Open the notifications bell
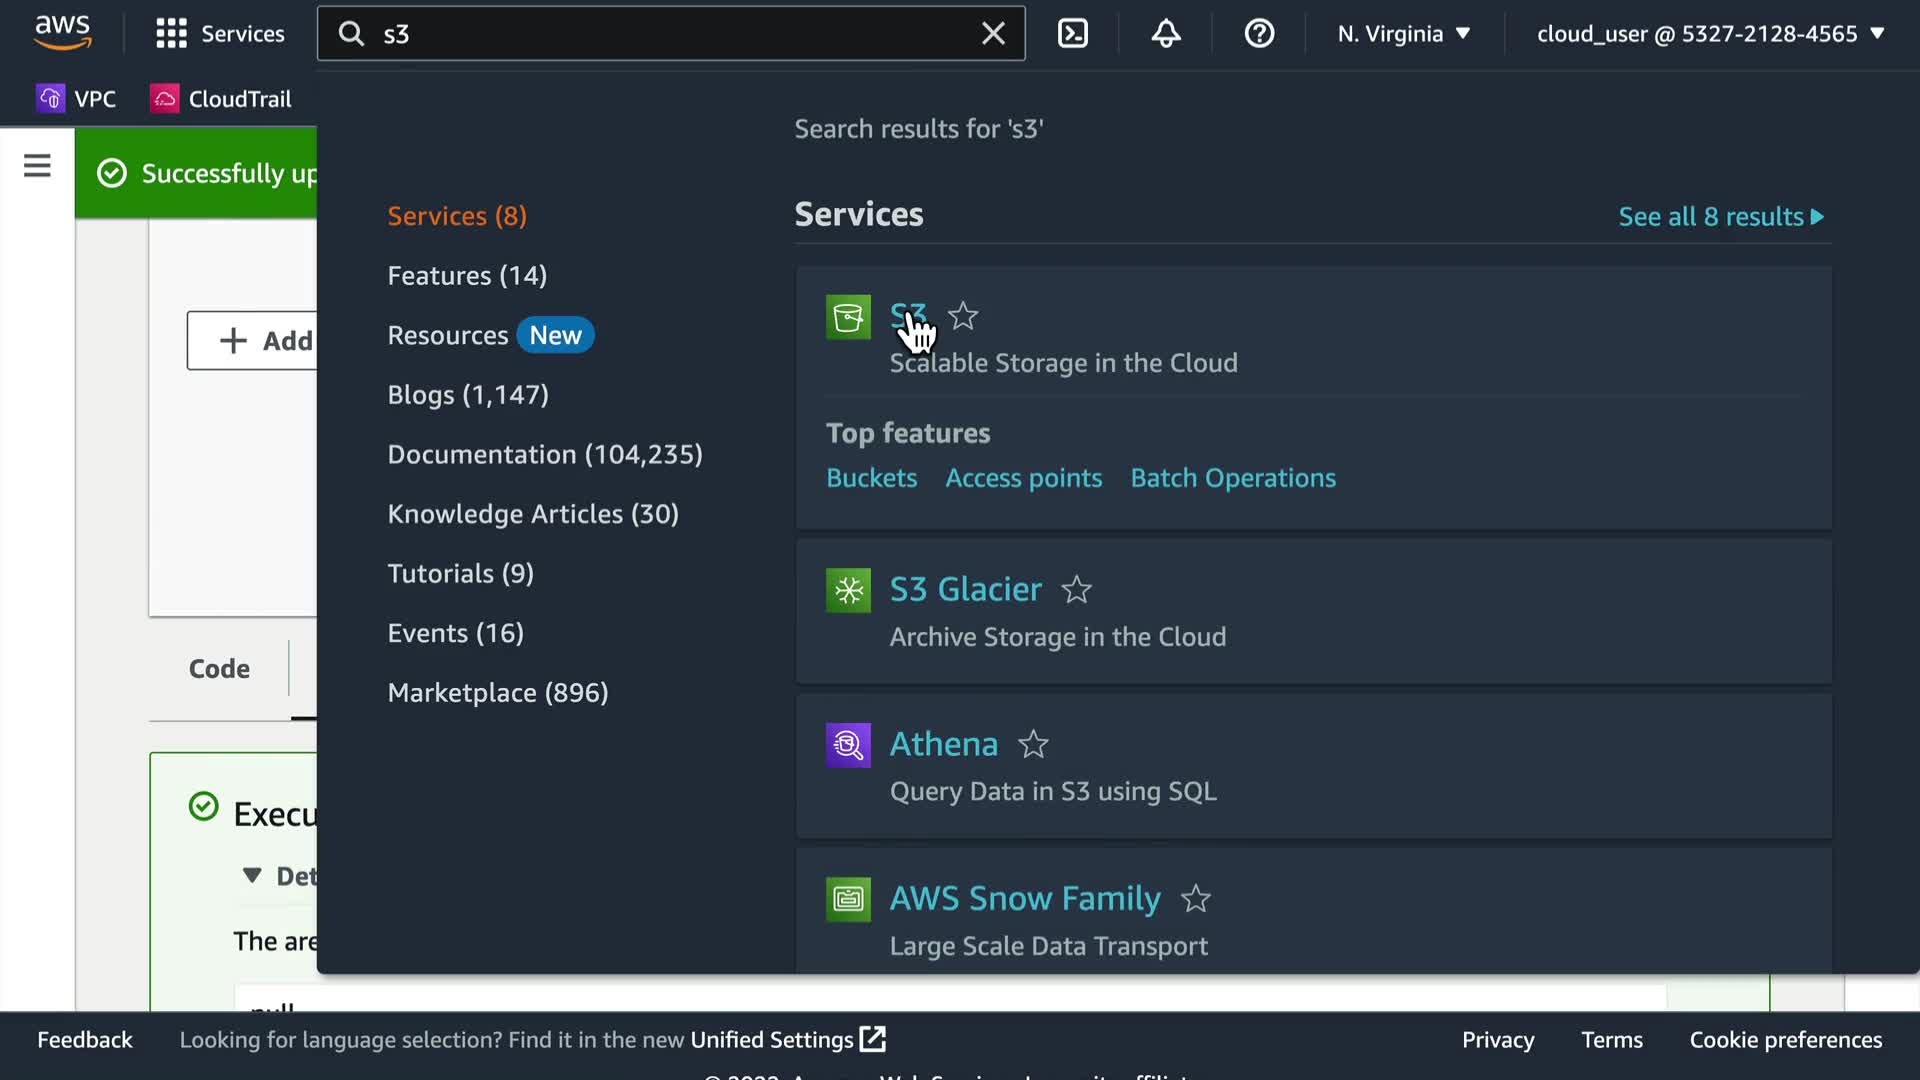Image resolution: width=1920 pixels, height=1080 pixels. point(1166,34)
